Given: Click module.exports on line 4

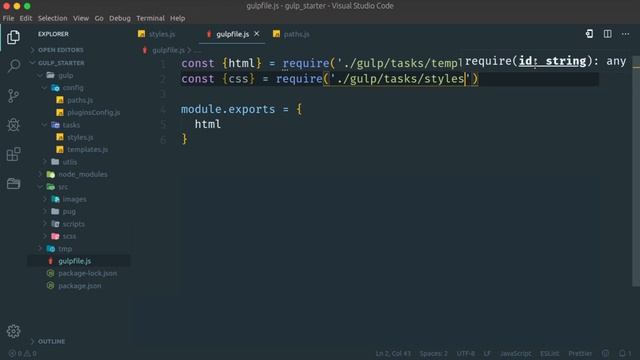Looking at the screenshot, I should [228, 109].
